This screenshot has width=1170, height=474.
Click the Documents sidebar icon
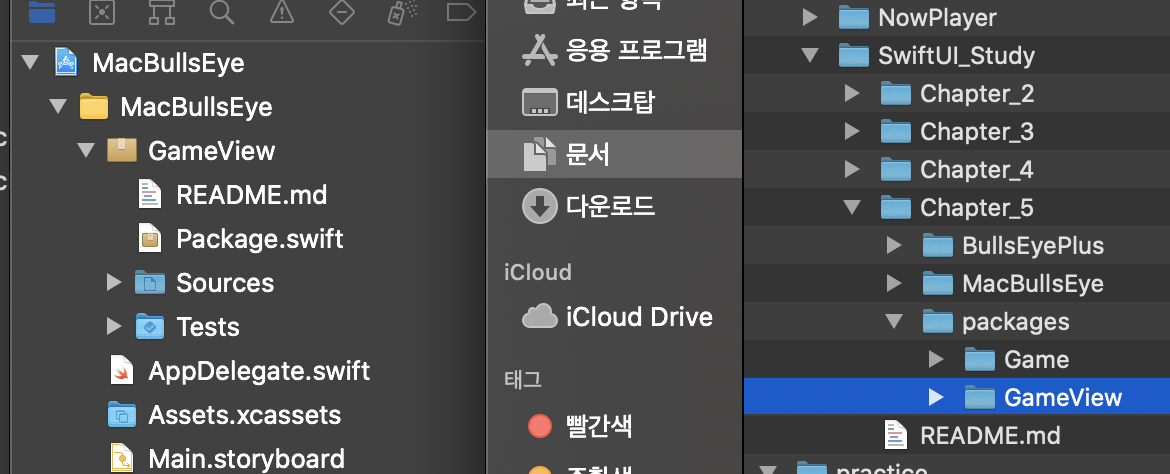pyautogui.click(x=539, y=154)
